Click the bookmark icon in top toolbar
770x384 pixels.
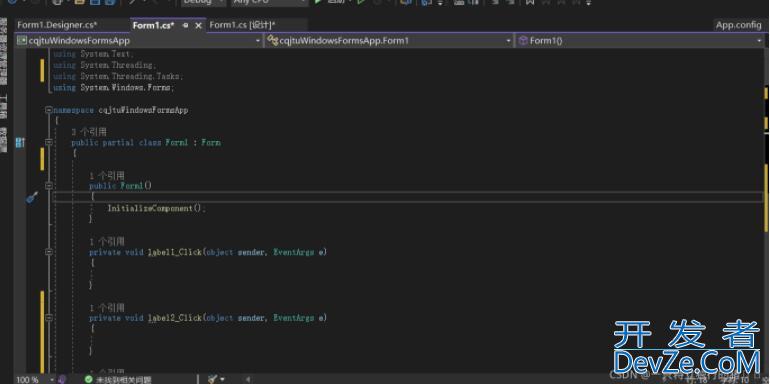click(x=529, y=2)
